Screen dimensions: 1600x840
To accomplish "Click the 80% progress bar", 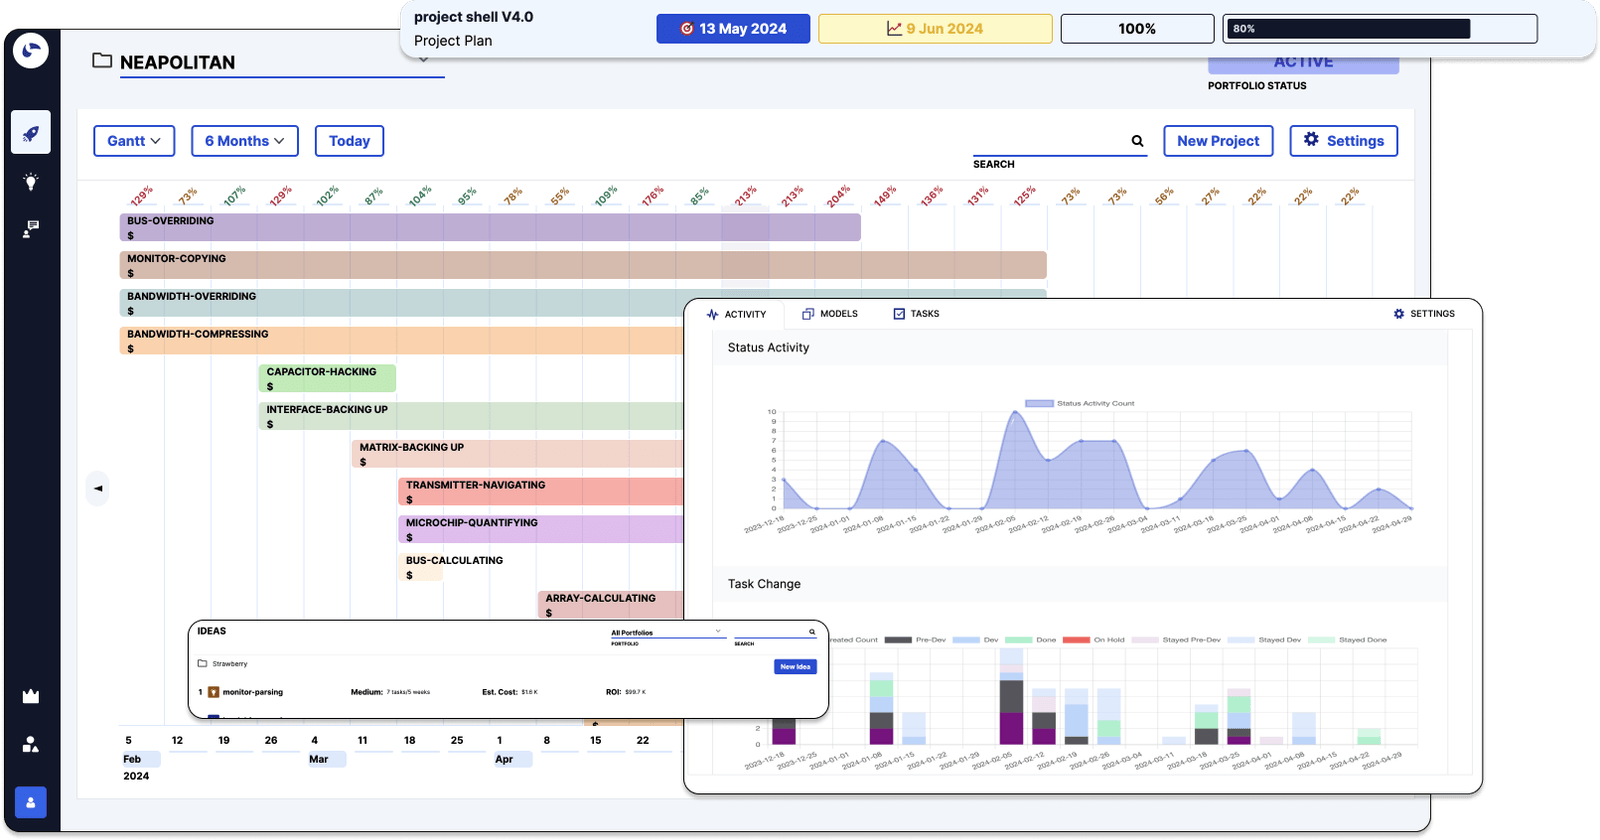I will pyautogui.click(x=1381, y=29).
